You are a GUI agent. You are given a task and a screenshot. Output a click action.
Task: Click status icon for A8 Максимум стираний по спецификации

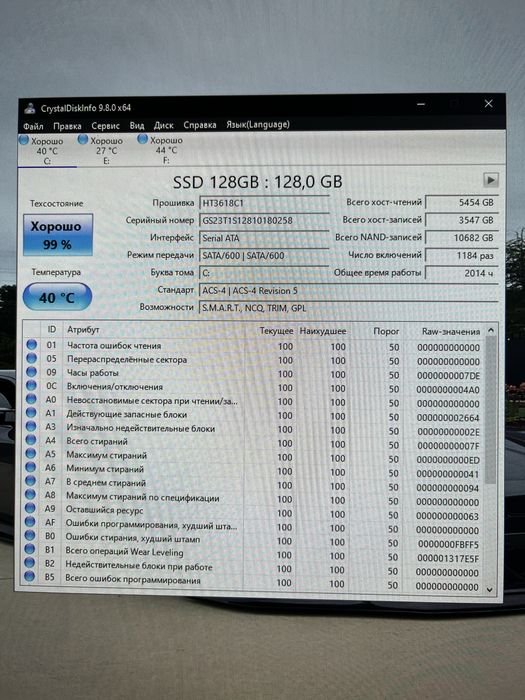click(30, 494)
